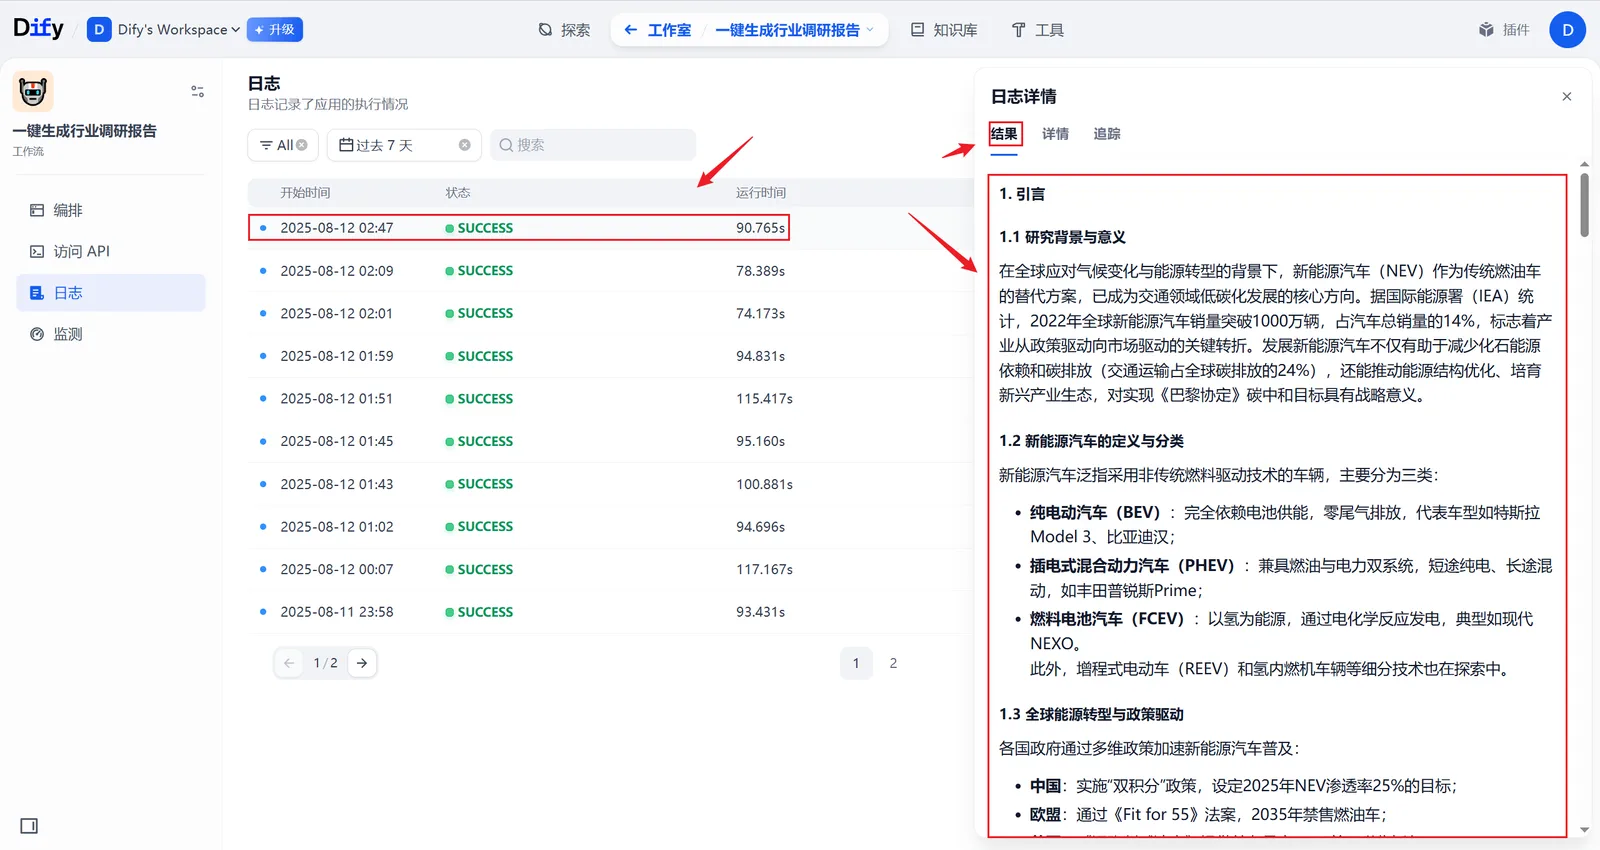1600x850 pixels.
Task: Collapse the sidebar with the bottom panel icon
Action: [x=29, y=826]
